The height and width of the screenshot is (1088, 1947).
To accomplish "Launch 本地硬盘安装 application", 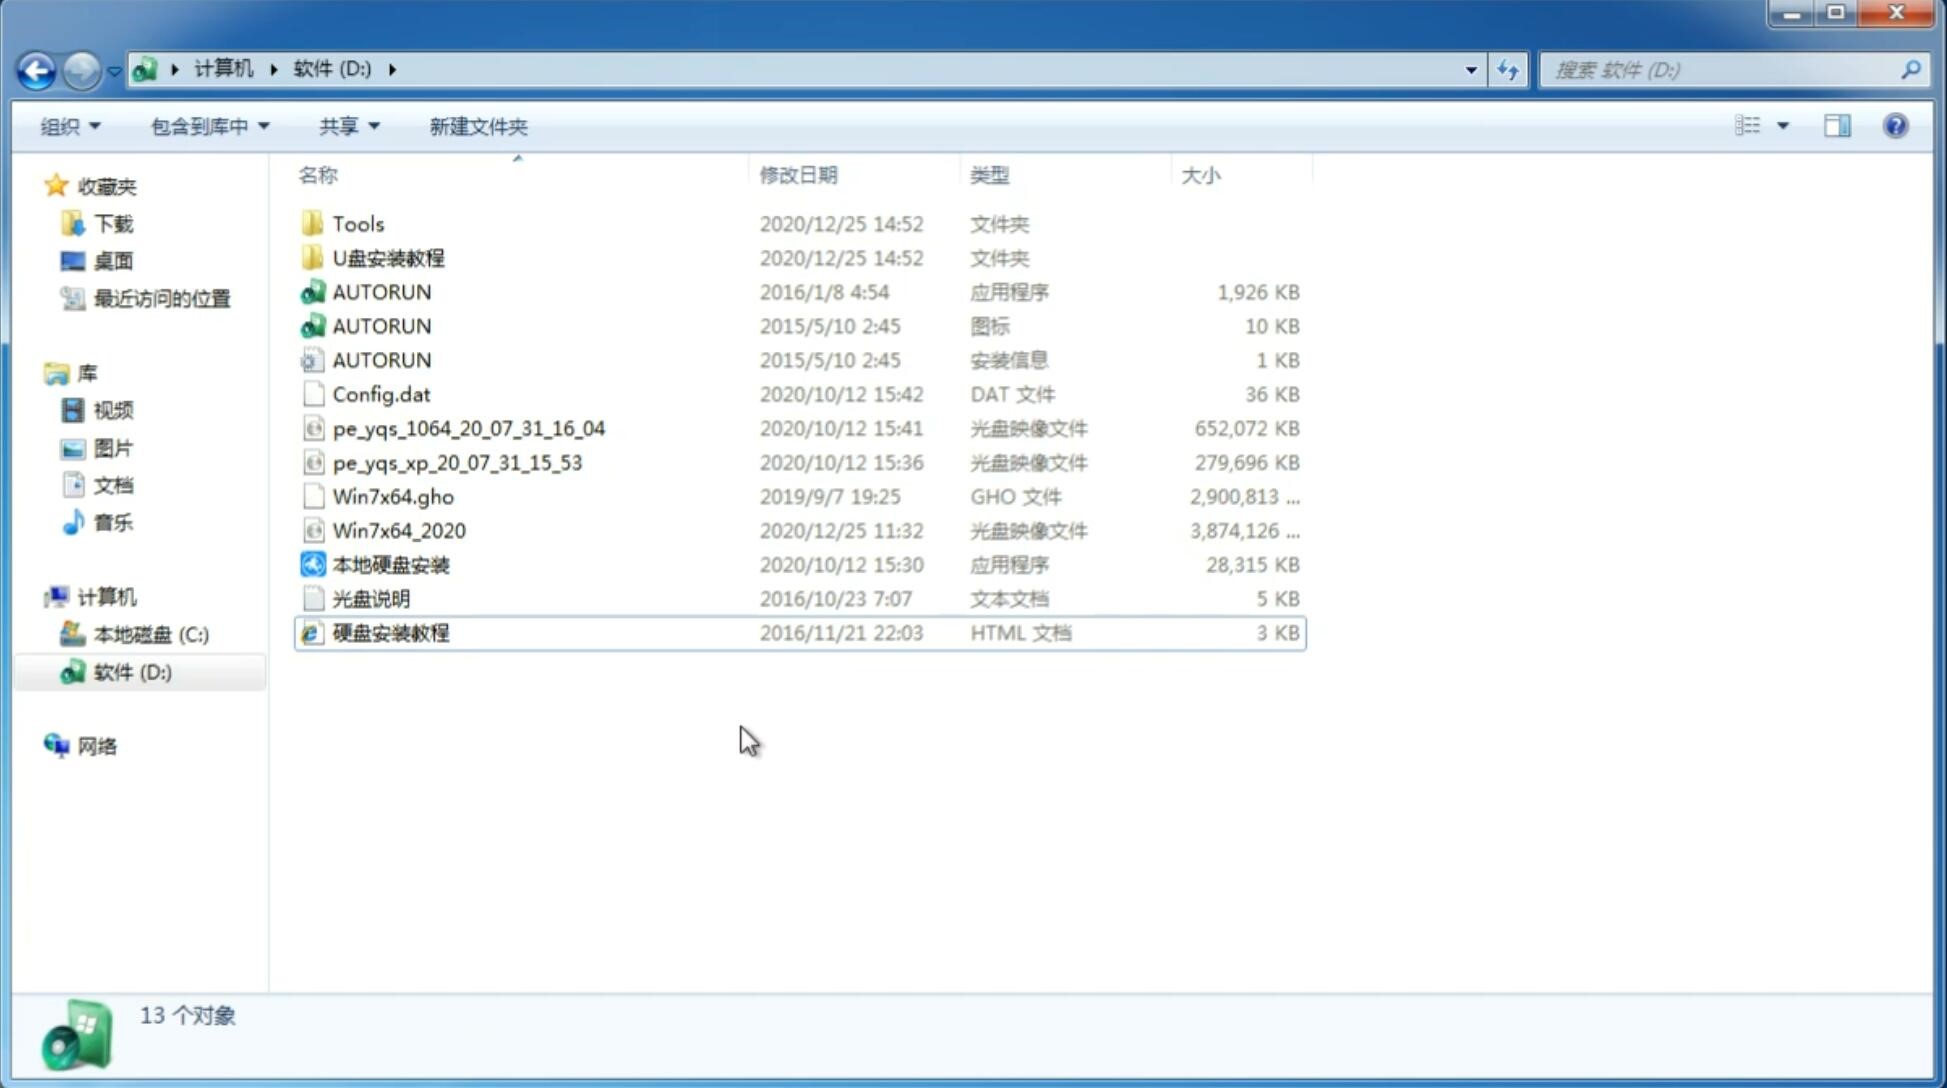I will tap(390, 564).
